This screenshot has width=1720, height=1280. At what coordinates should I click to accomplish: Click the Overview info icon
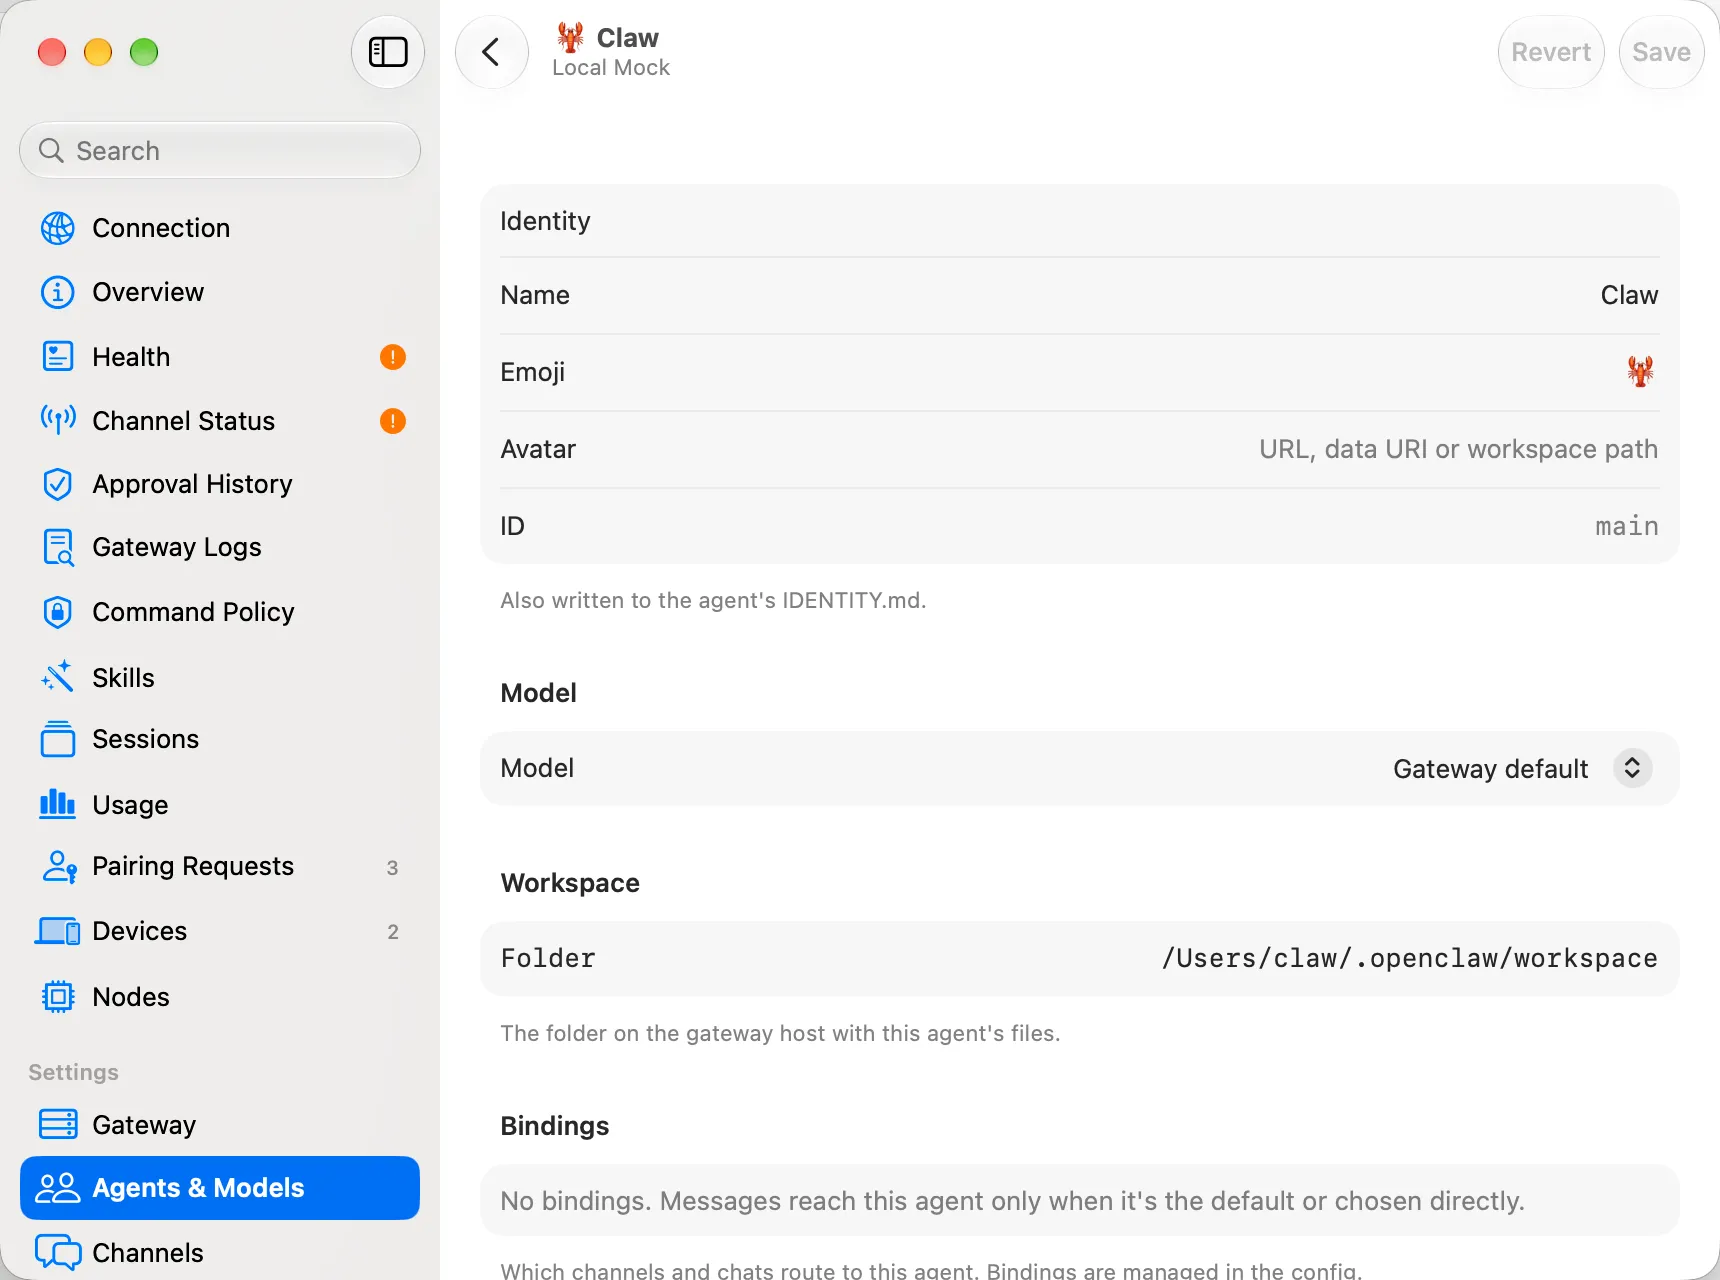coord(58,292)
